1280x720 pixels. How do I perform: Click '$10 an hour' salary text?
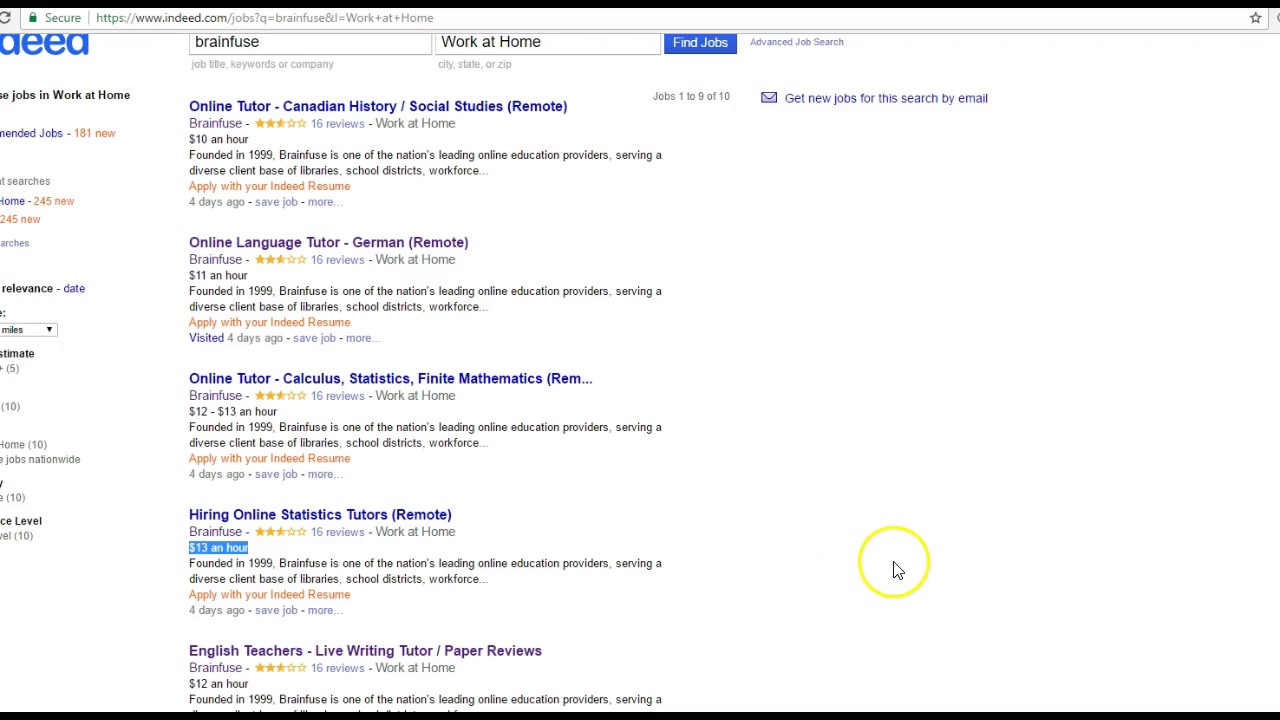[x=219, y=140]
